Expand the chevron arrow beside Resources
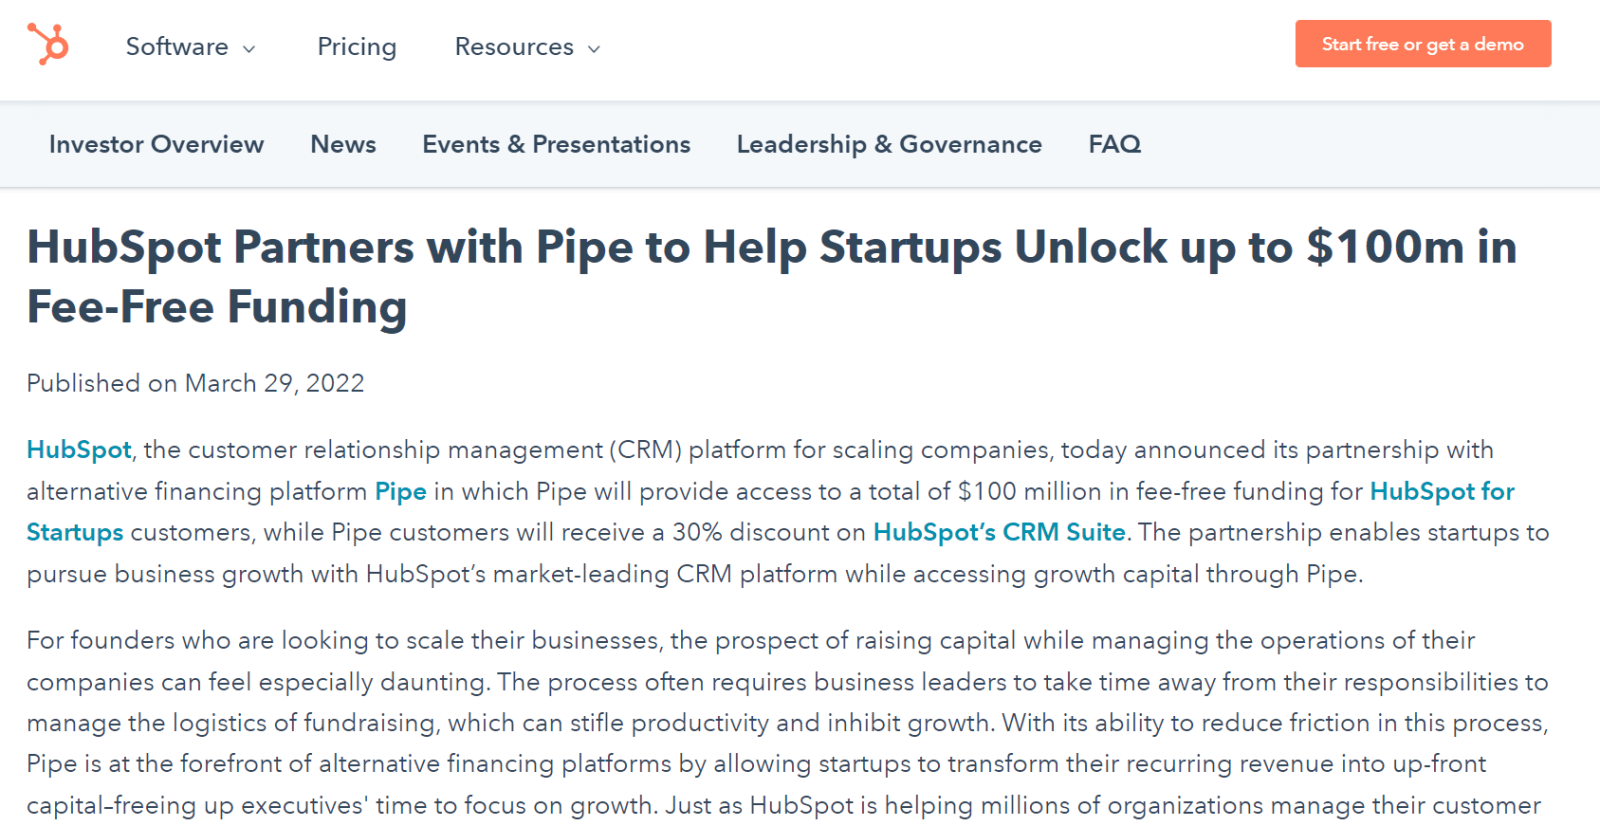Viewport: 1600px width, 826px height. (594, 49)
